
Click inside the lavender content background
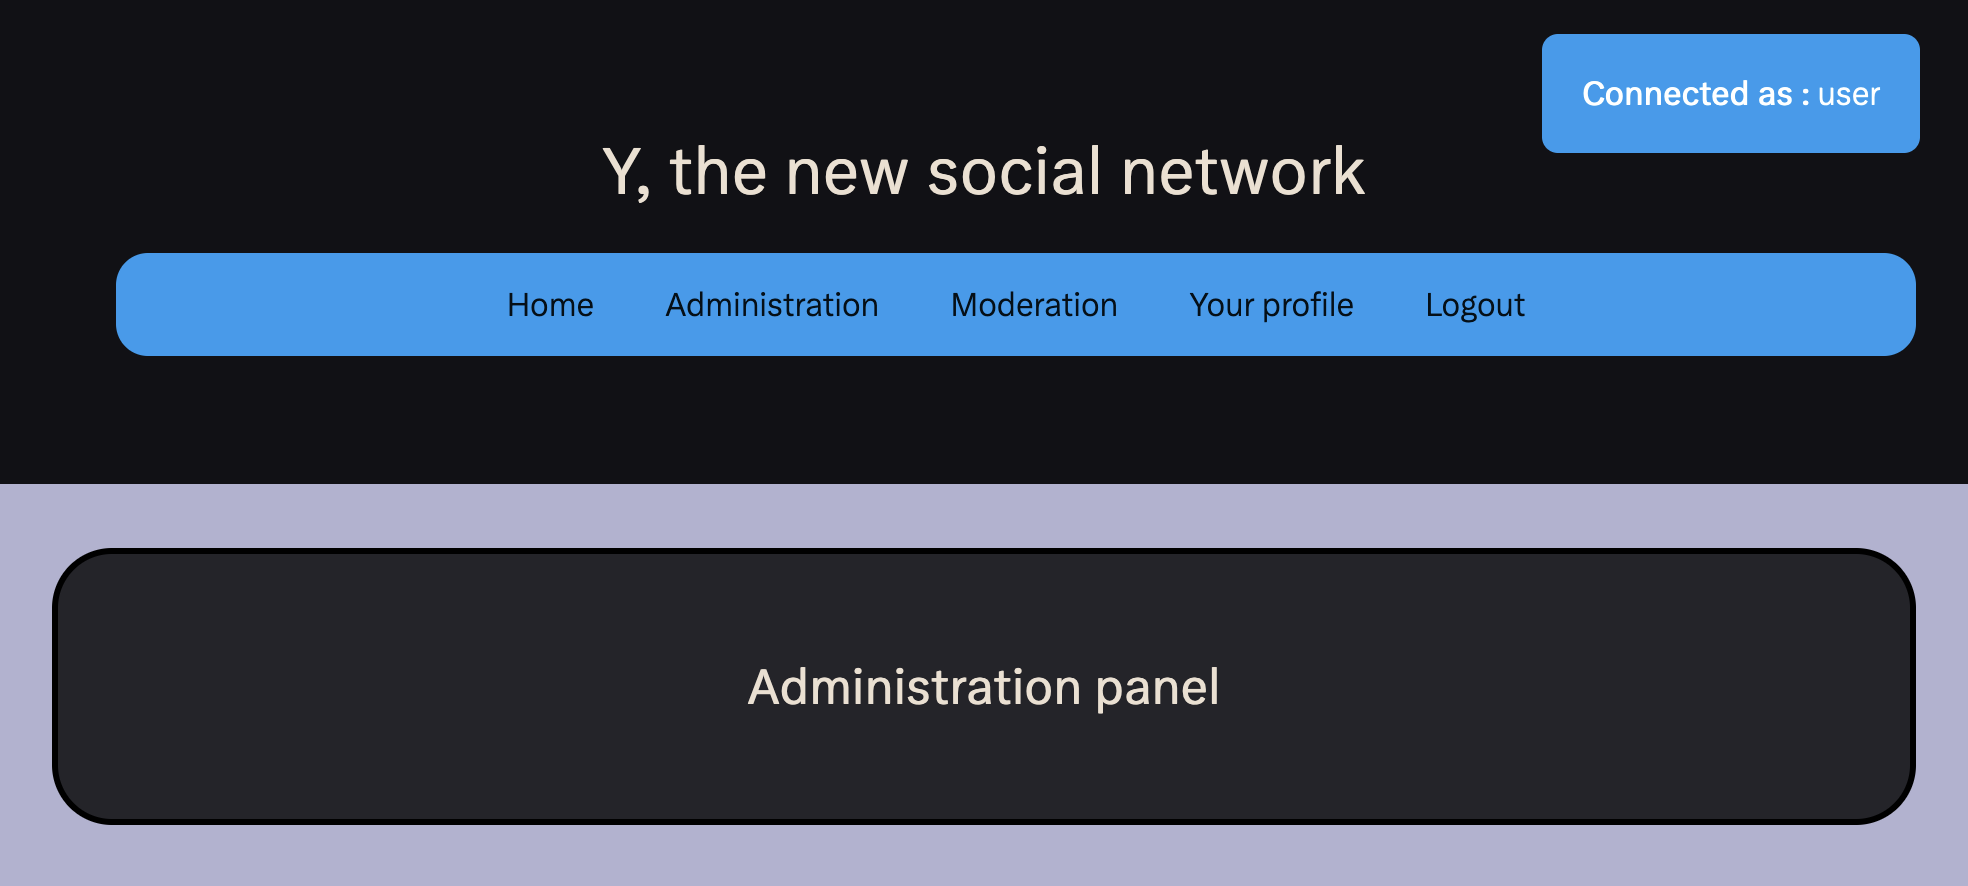(984, 860)
